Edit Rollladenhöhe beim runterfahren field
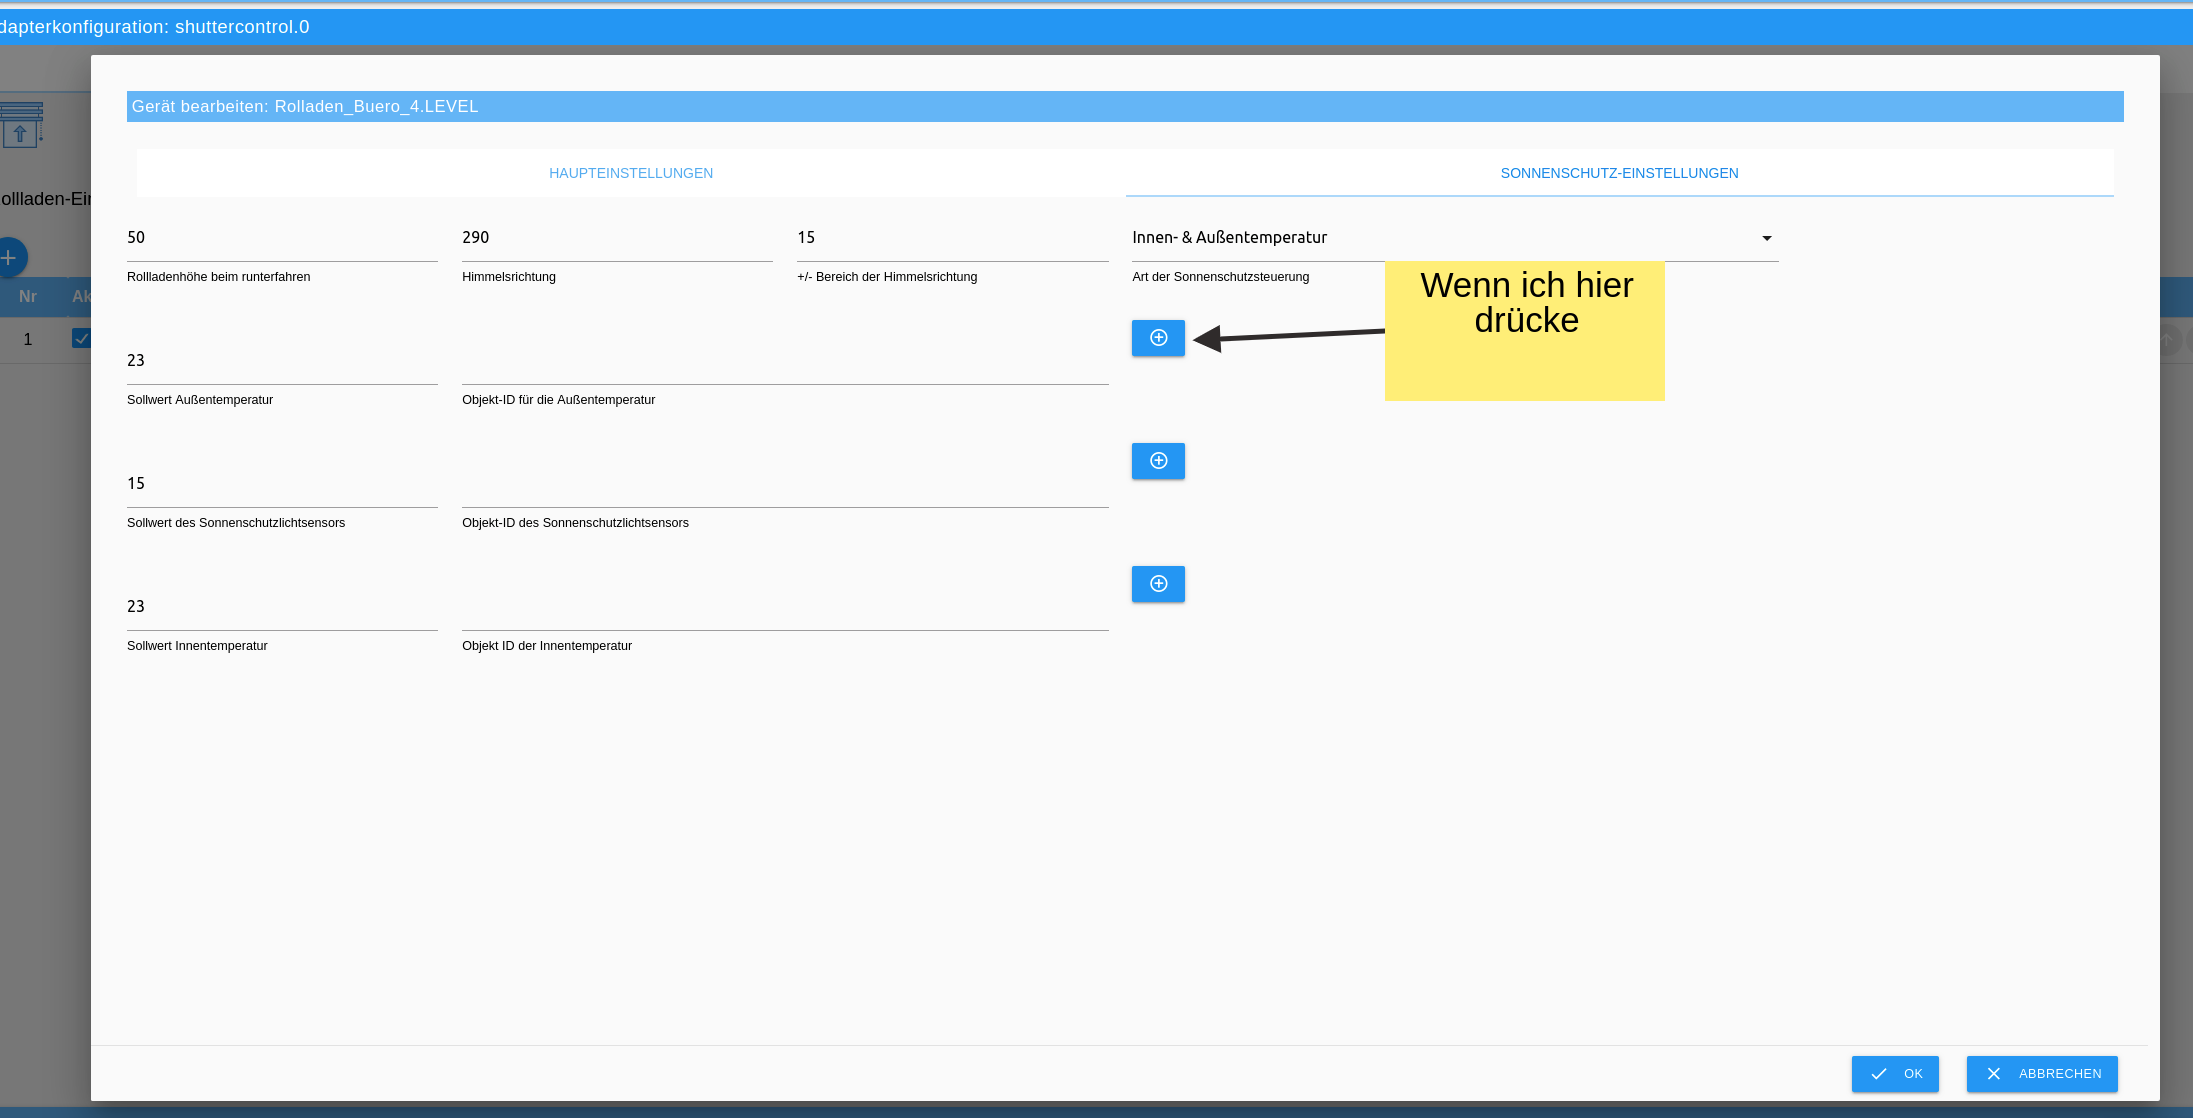 click(282, 238)
